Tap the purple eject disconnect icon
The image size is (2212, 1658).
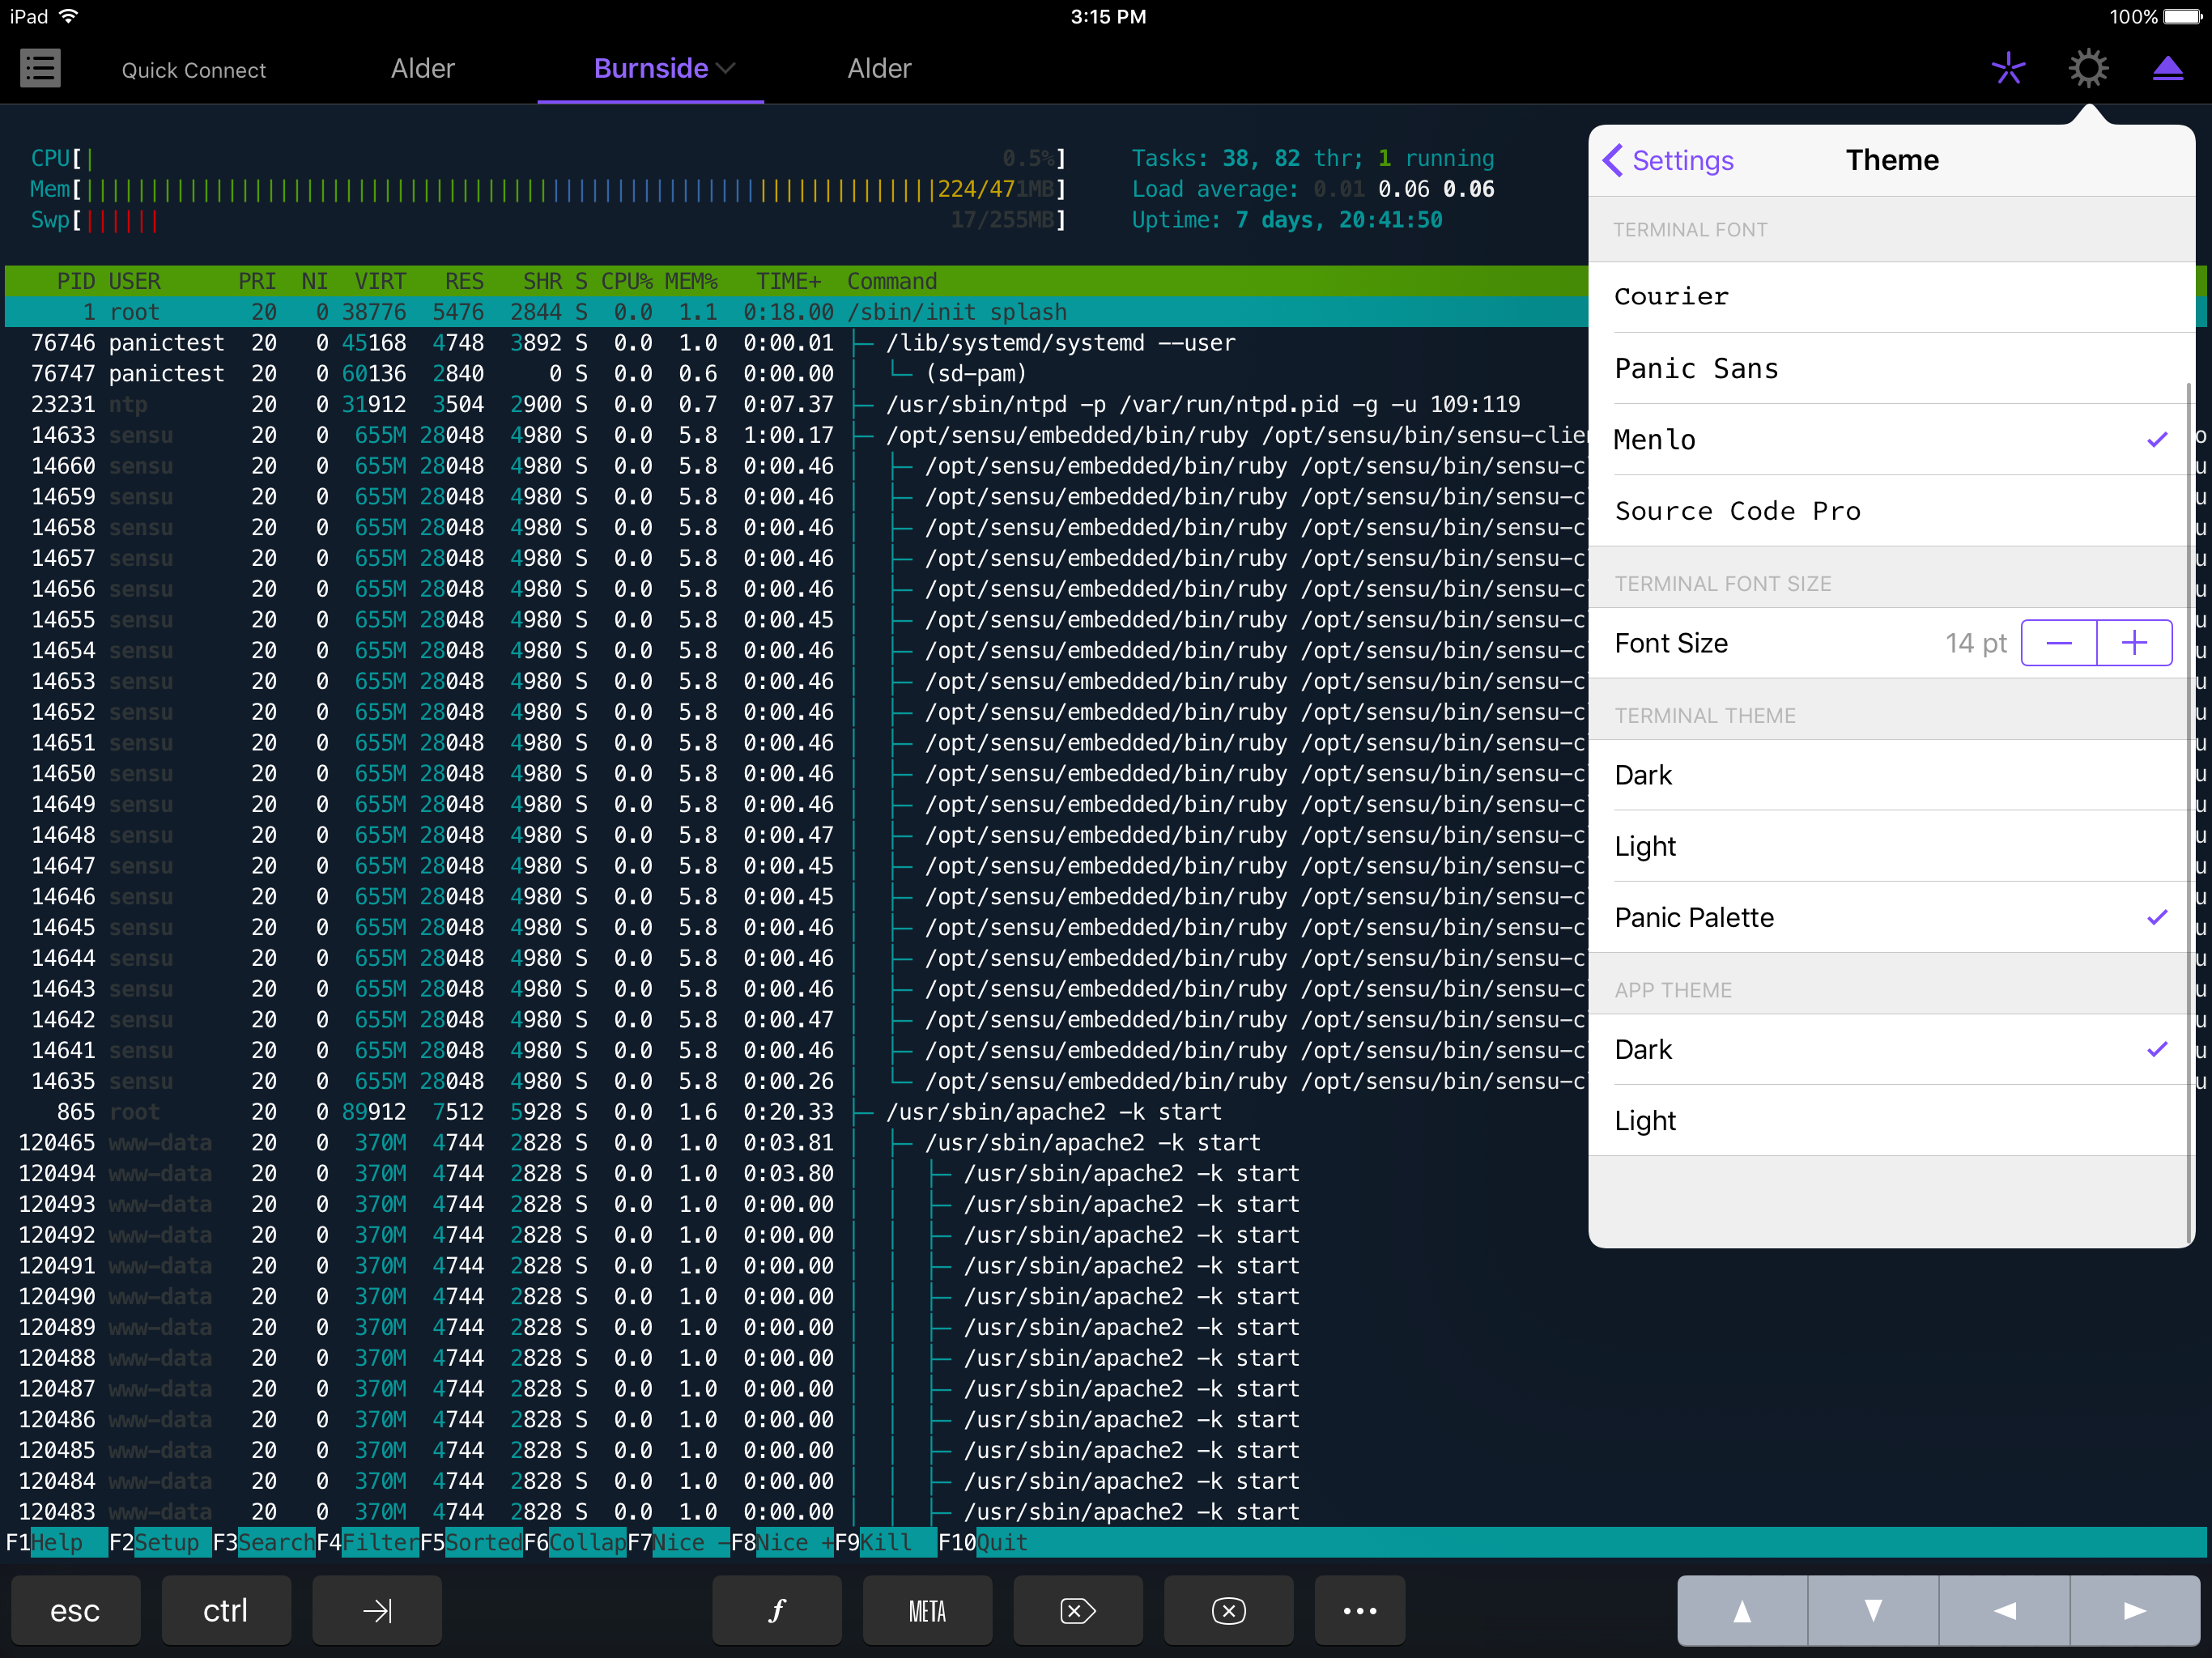click(x=2167, y=69)
